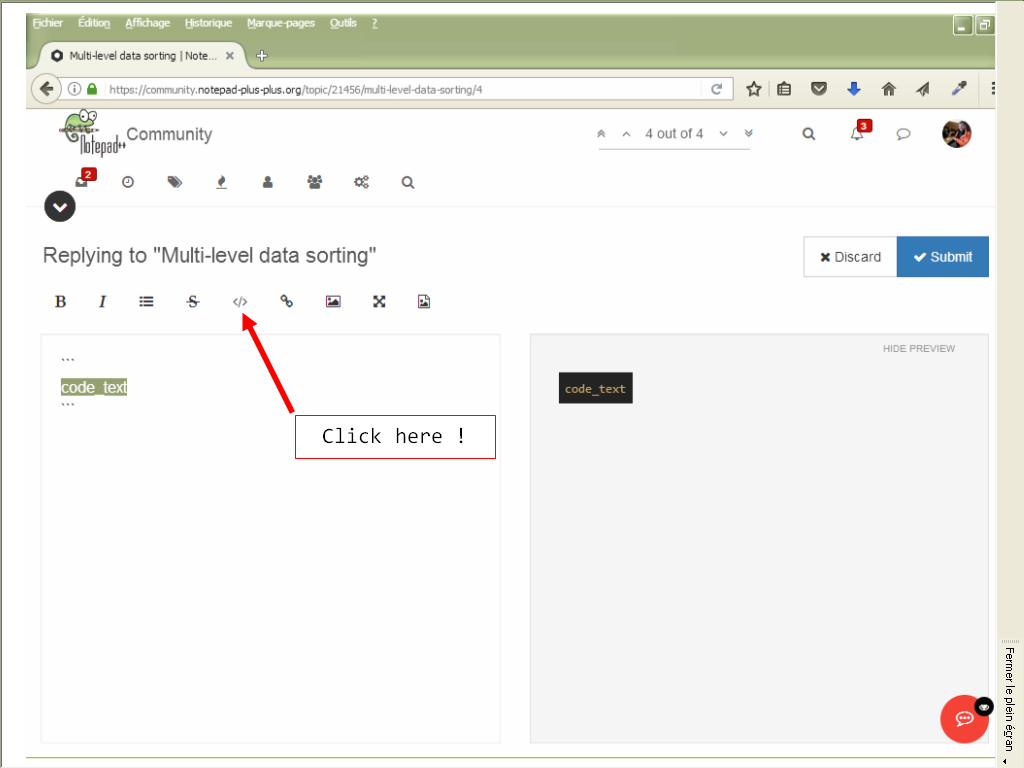
Task: Show site information icon in address bar
Action: pos(74,89)
